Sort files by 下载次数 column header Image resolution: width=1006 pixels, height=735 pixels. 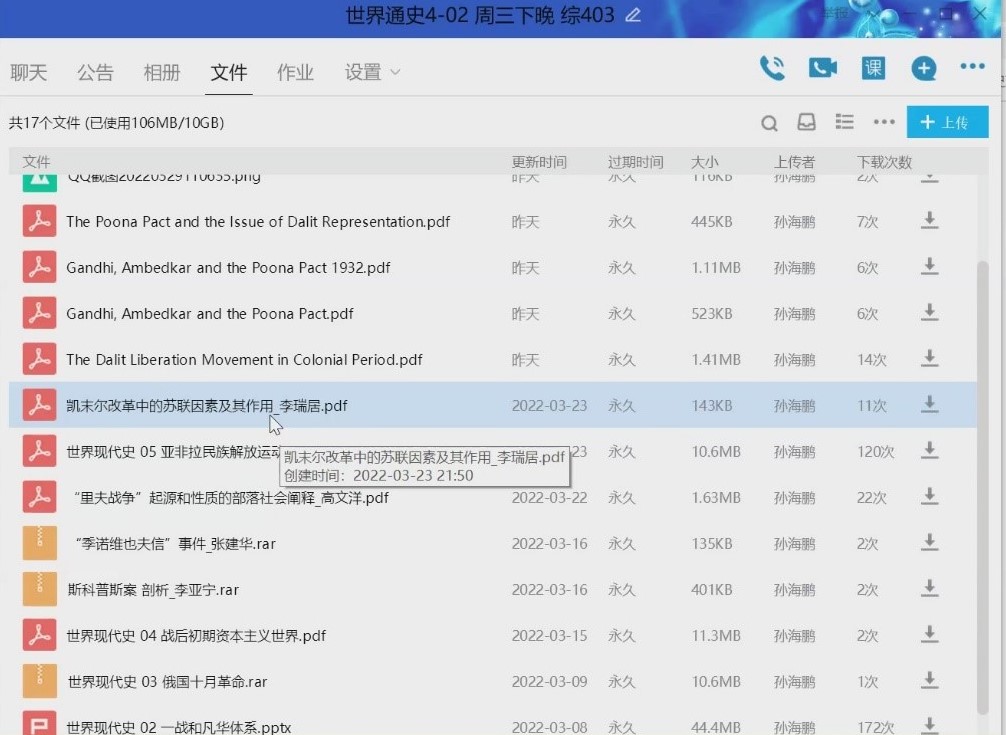pyautogui.click(x=884, y=162)
